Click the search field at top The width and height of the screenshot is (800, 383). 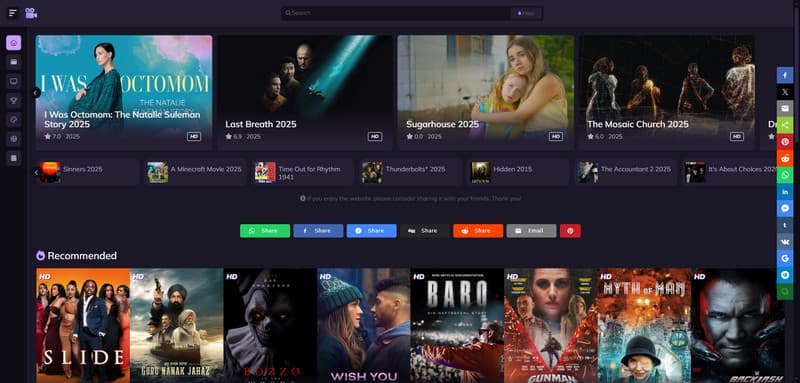[x=395, y=13]
